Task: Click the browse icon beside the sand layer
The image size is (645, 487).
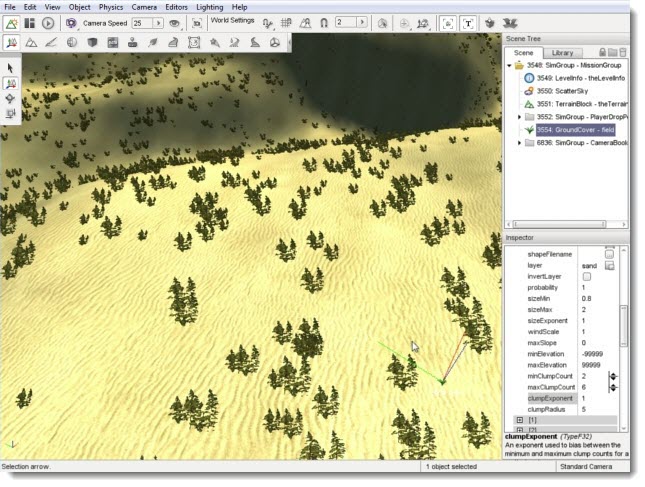Action: [x=609, y=265]
